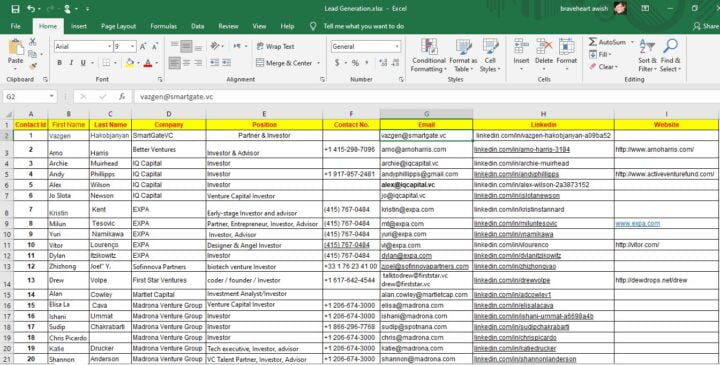Click the Insert Function fx icon
Viewport: 720px width, 365px height.
(x=122, y=97)
